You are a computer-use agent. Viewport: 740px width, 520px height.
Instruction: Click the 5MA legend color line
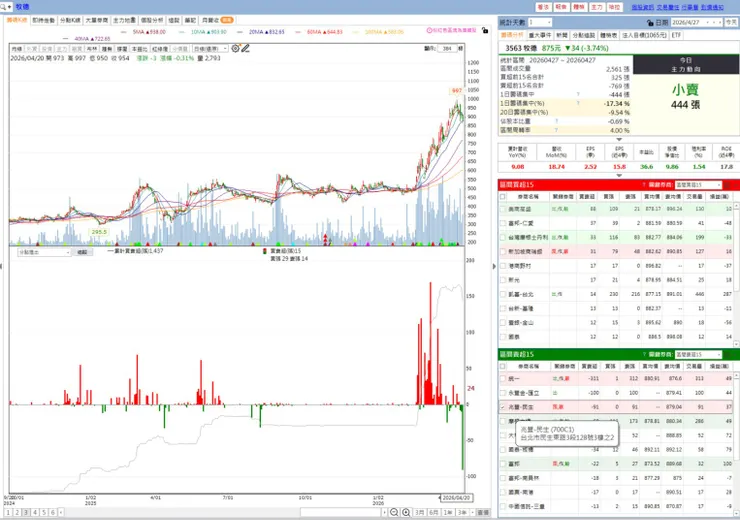pos(124,32)
